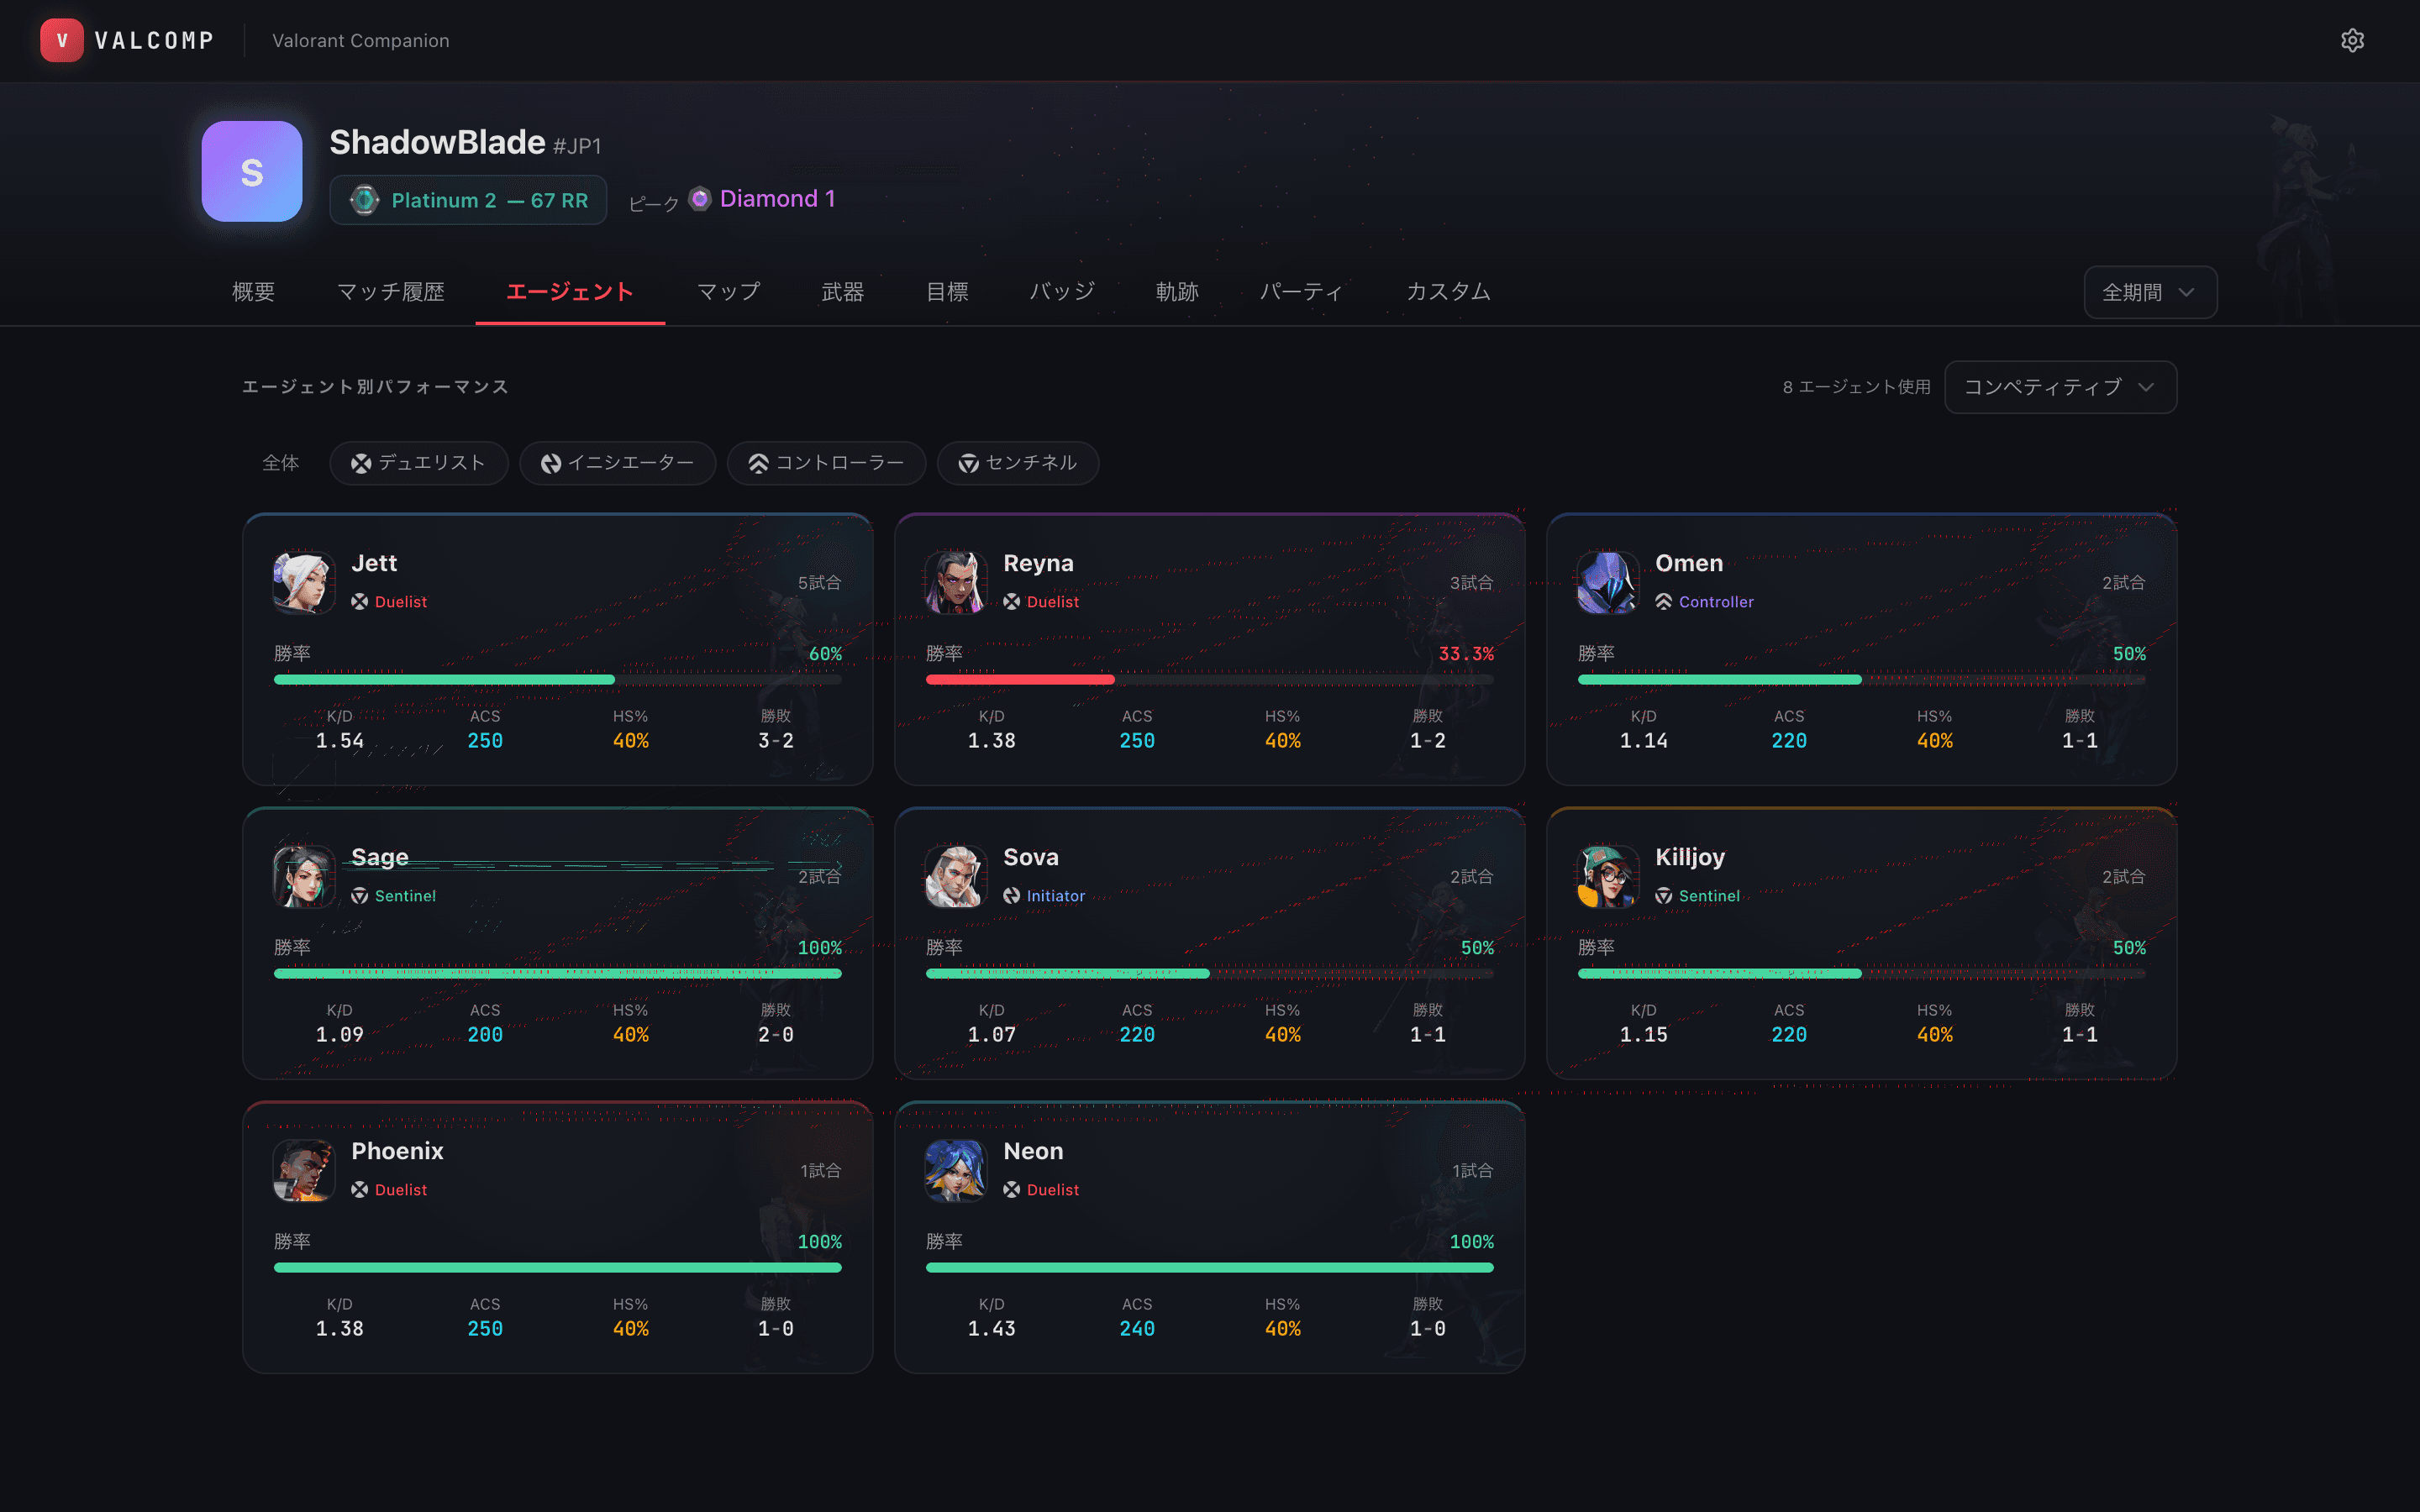The image size is (2420, 1512).
Task: Switch to the 概要 tab
Action: click(x=254, y=292)
